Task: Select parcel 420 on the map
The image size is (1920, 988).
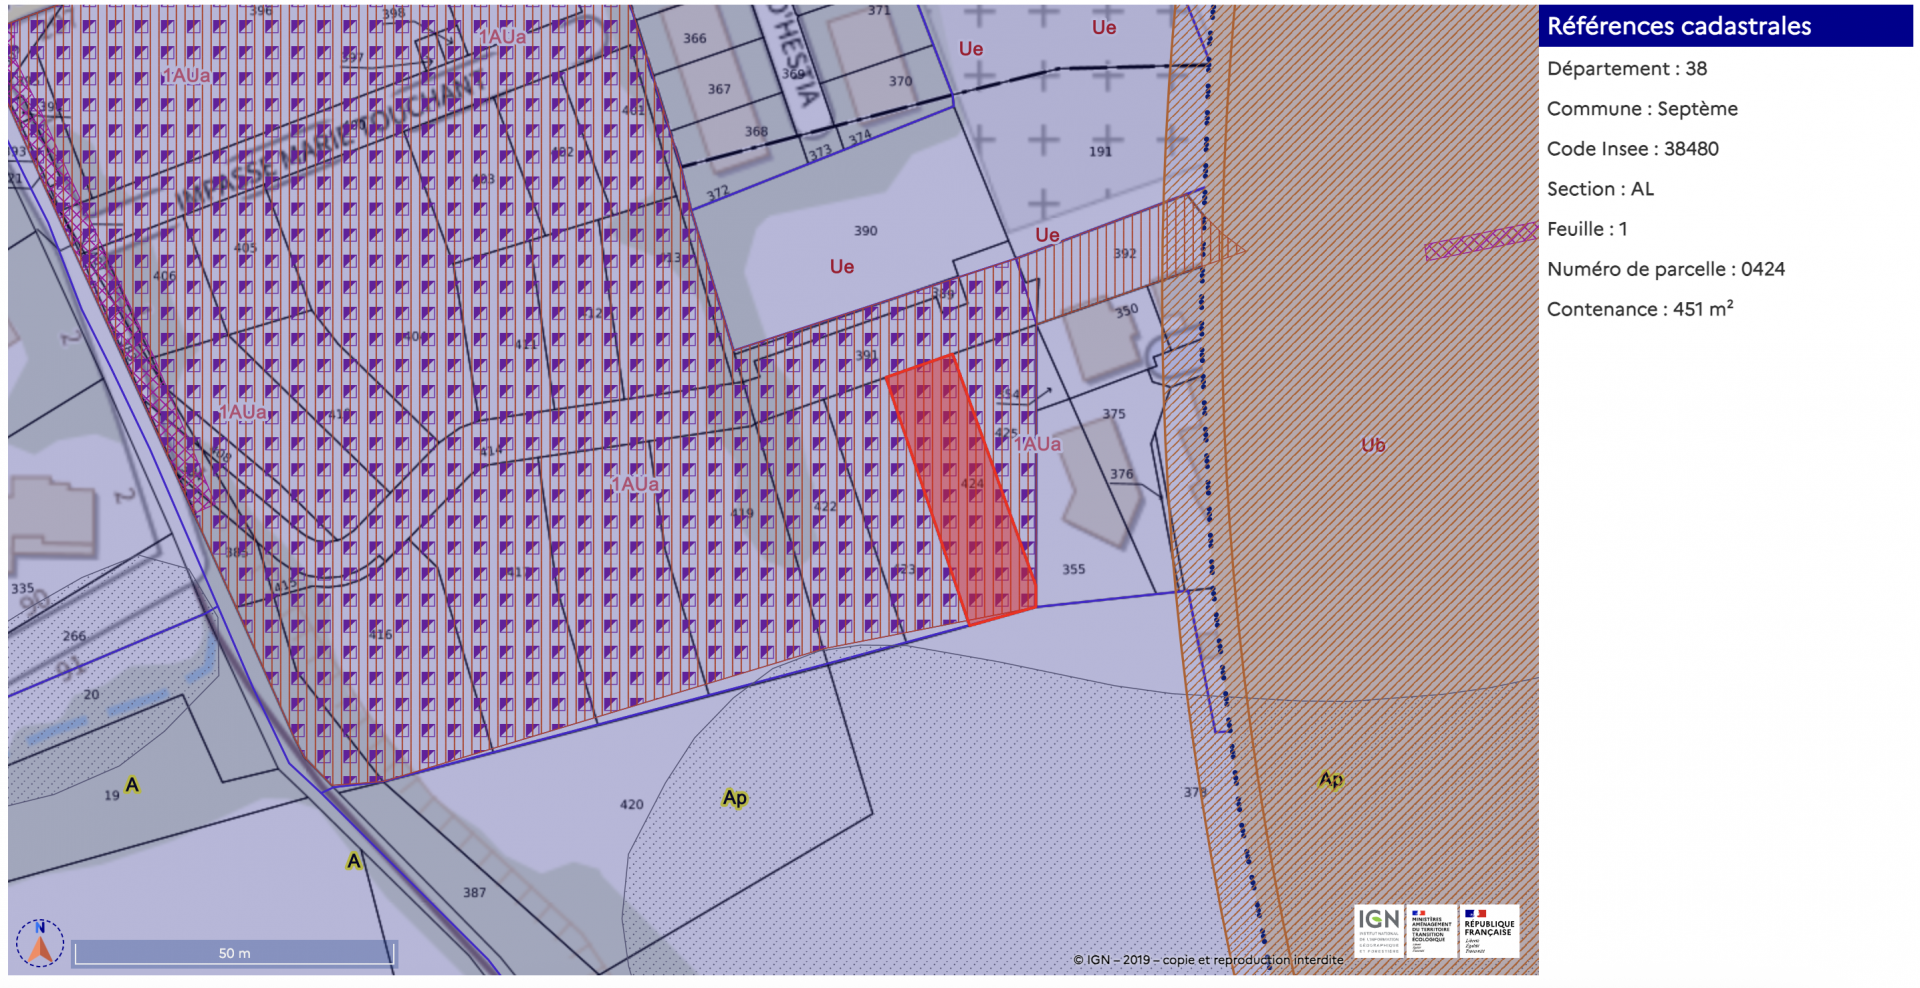Action: point(632,804)
